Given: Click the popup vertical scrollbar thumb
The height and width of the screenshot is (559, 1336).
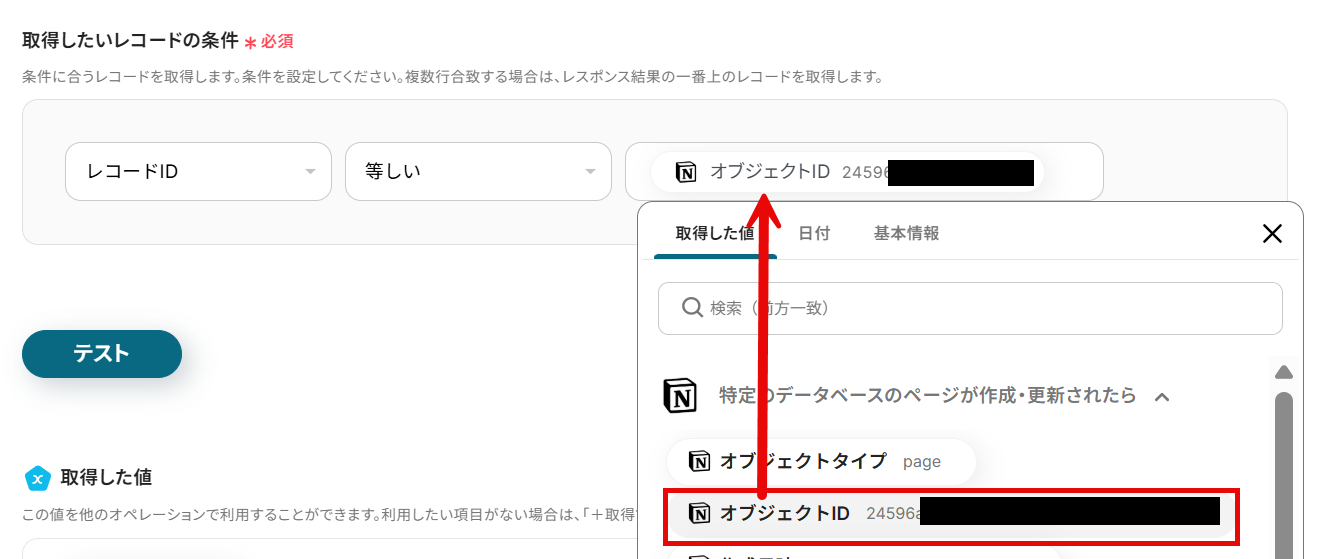Looking at the screenshot, I should pyautogui.click(x=1284, y=475).
